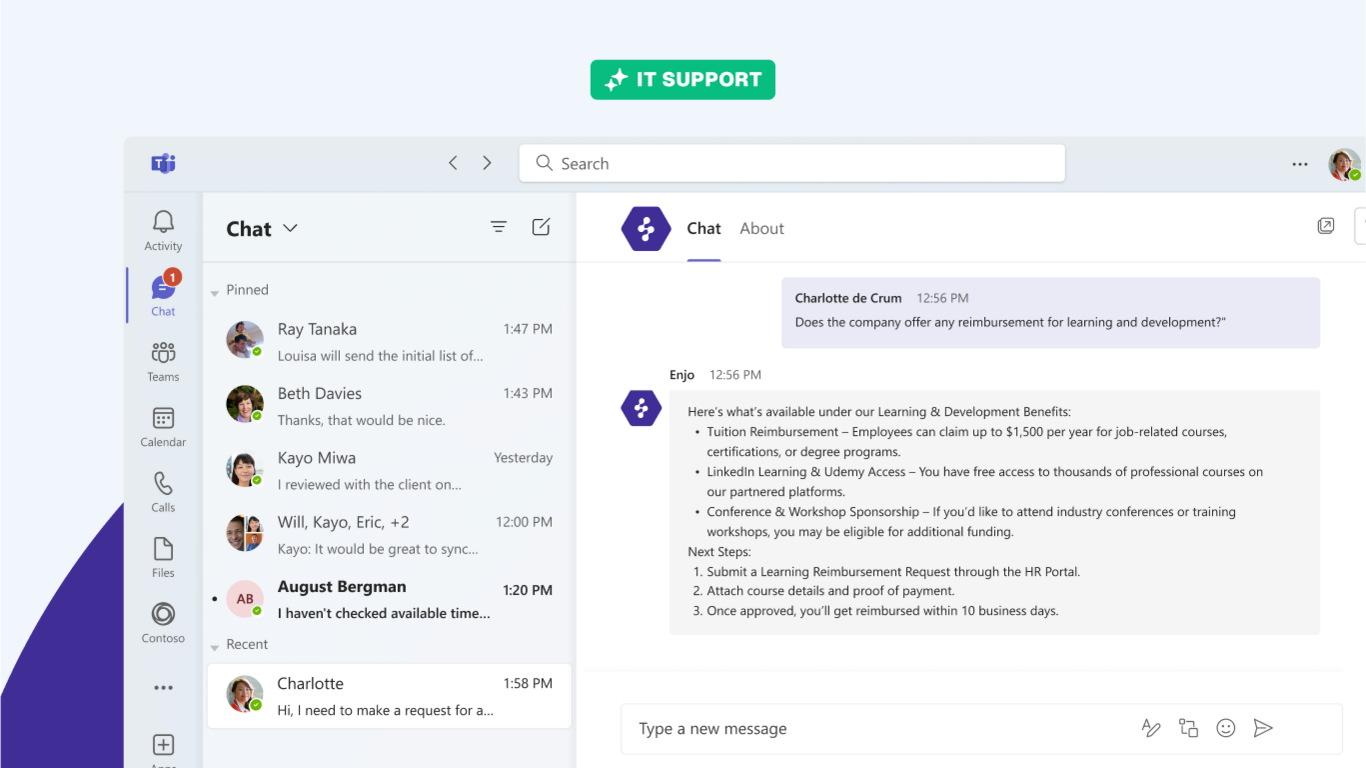Image resolution: width=1366 pixels, height=768 pixels.
Task: Open the Activity bell icon
Action: (x=163, y=223)
